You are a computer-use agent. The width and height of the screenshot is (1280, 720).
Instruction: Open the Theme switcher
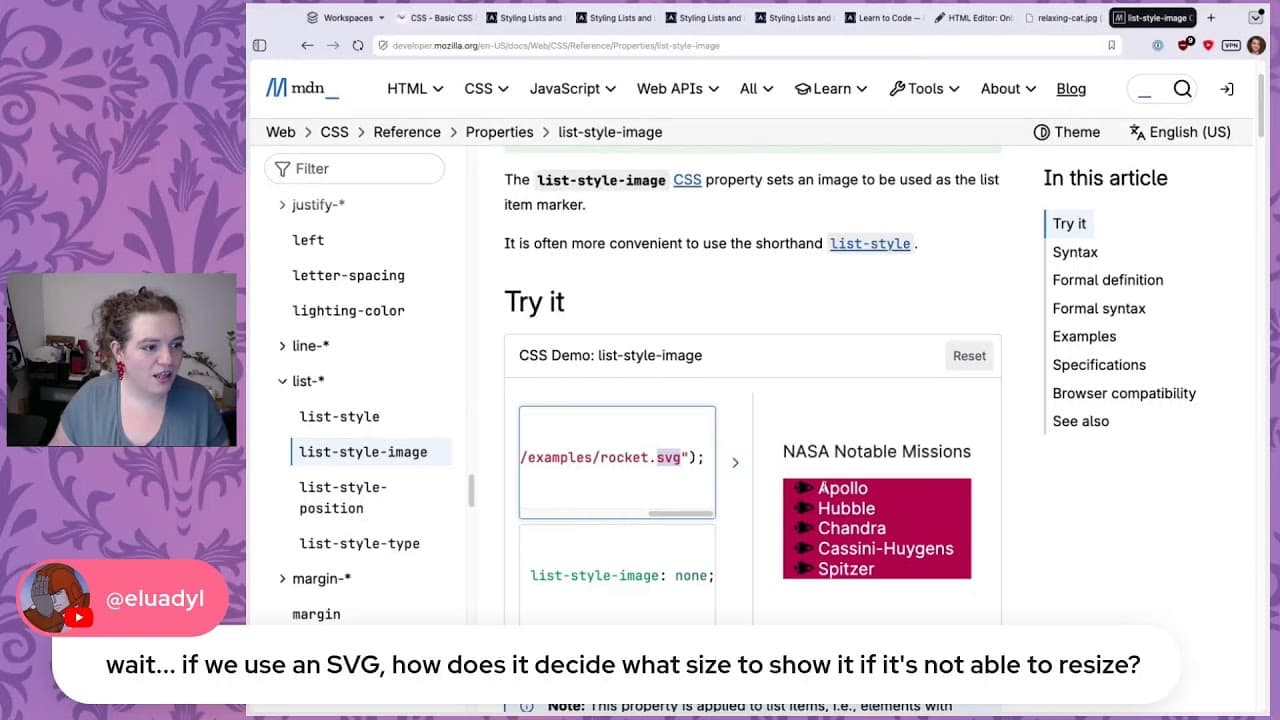click(1067, 132)
